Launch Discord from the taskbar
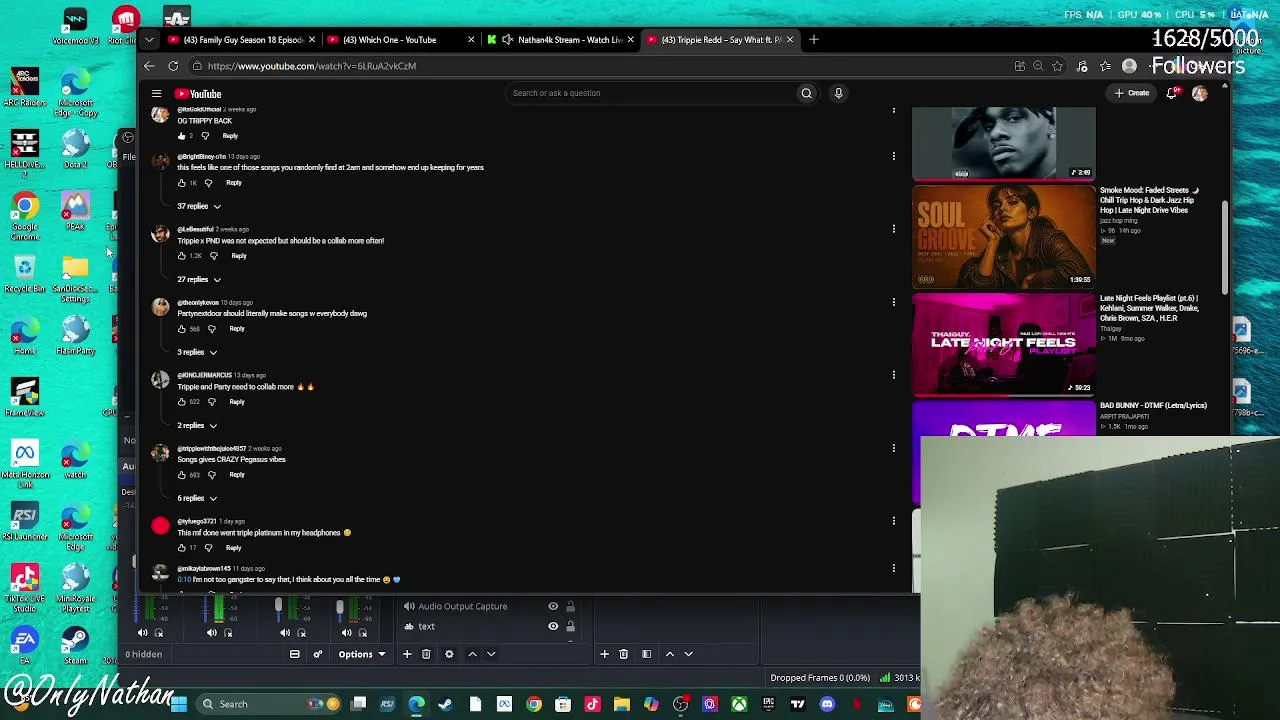 827,704
